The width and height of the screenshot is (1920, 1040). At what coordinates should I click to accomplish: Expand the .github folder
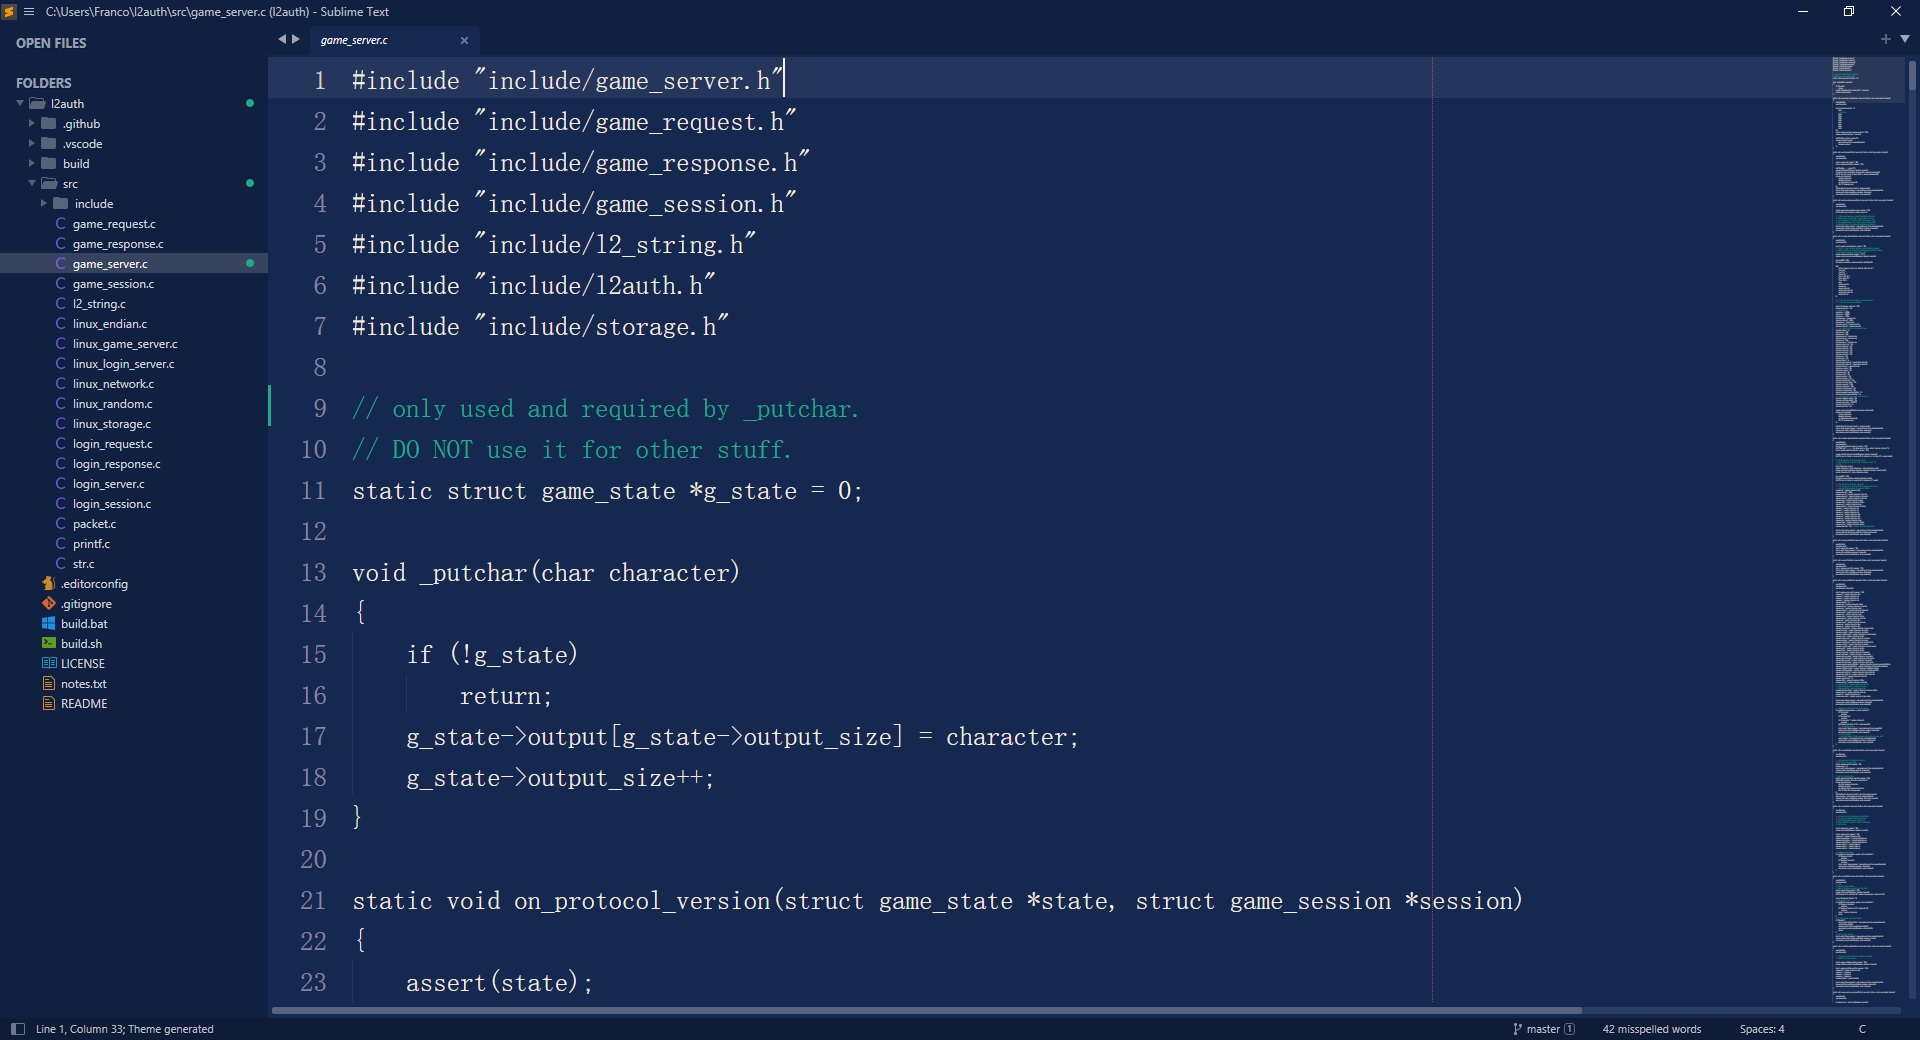[32, 124]
